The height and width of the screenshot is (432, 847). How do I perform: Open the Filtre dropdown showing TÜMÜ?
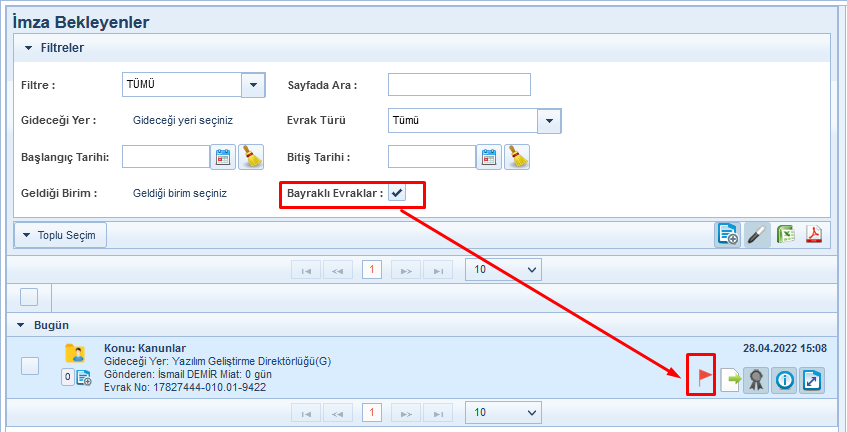tap(253, 85)
